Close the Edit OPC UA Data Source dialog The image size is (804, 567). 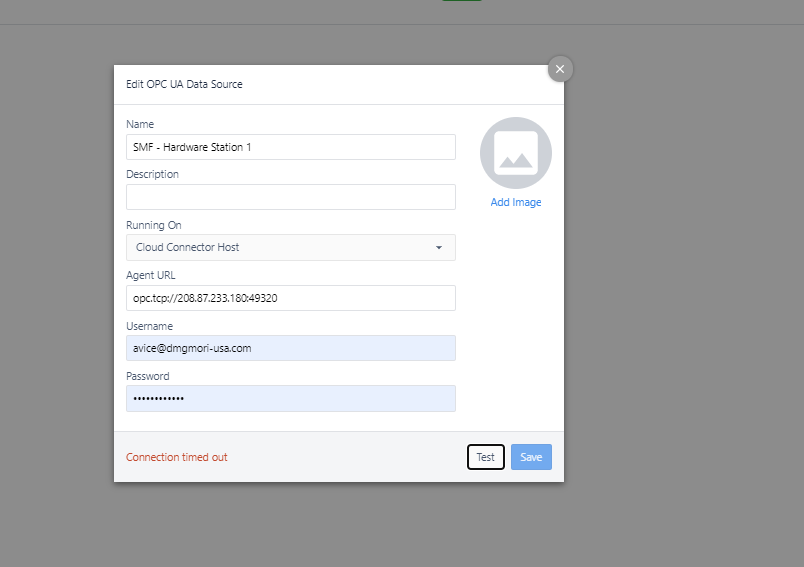560,69
